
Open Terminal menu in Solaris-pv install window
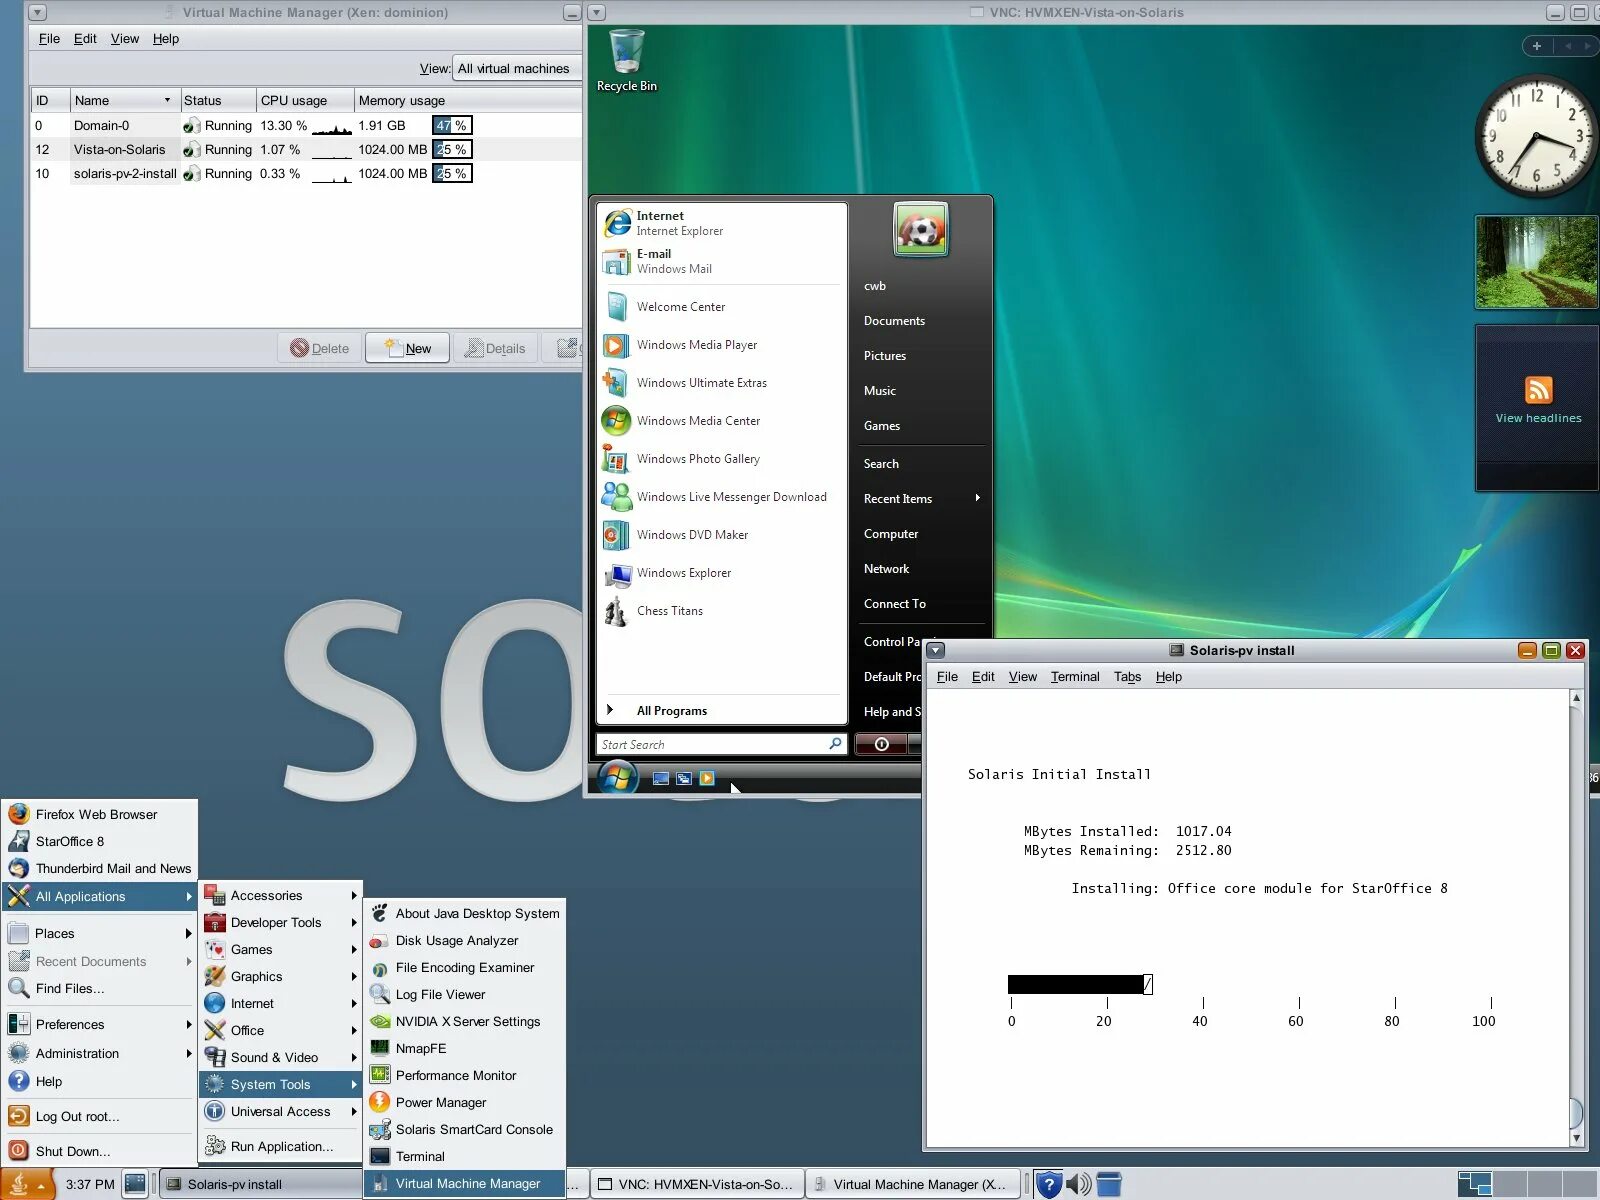click(x=1075, y=676)
